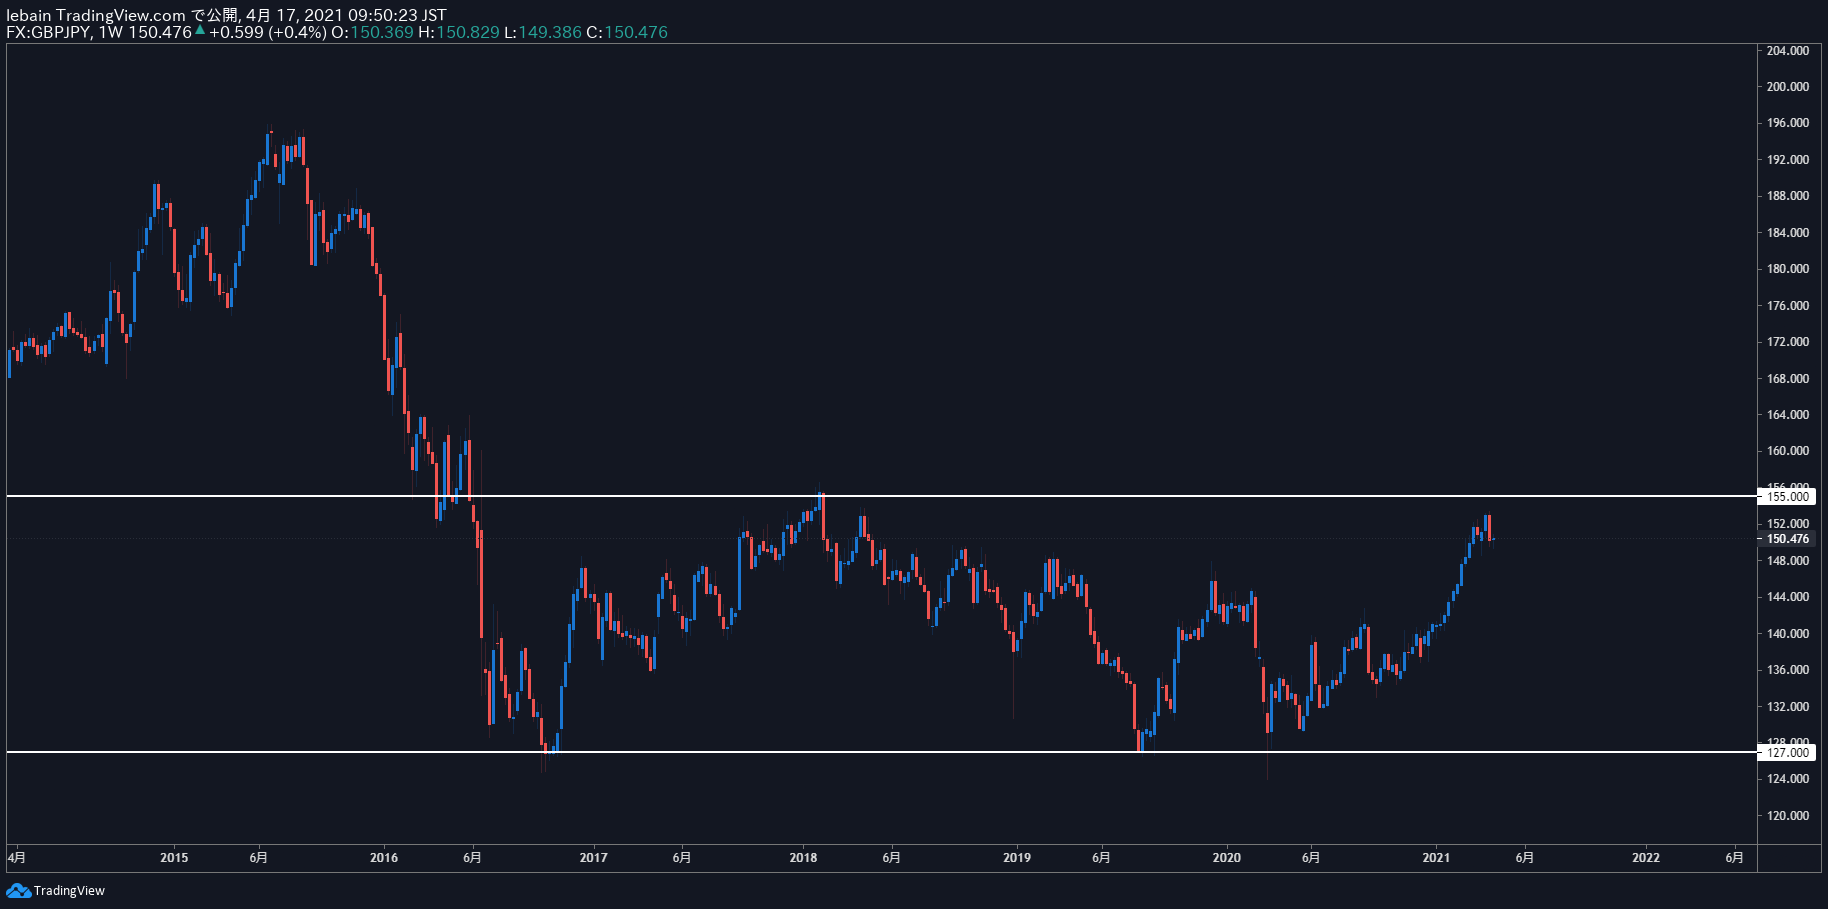Select the 127.000 horizontal line price label
This screenshot has height=909, width=1828.
pyautogui.click(x=1787, y=753)
